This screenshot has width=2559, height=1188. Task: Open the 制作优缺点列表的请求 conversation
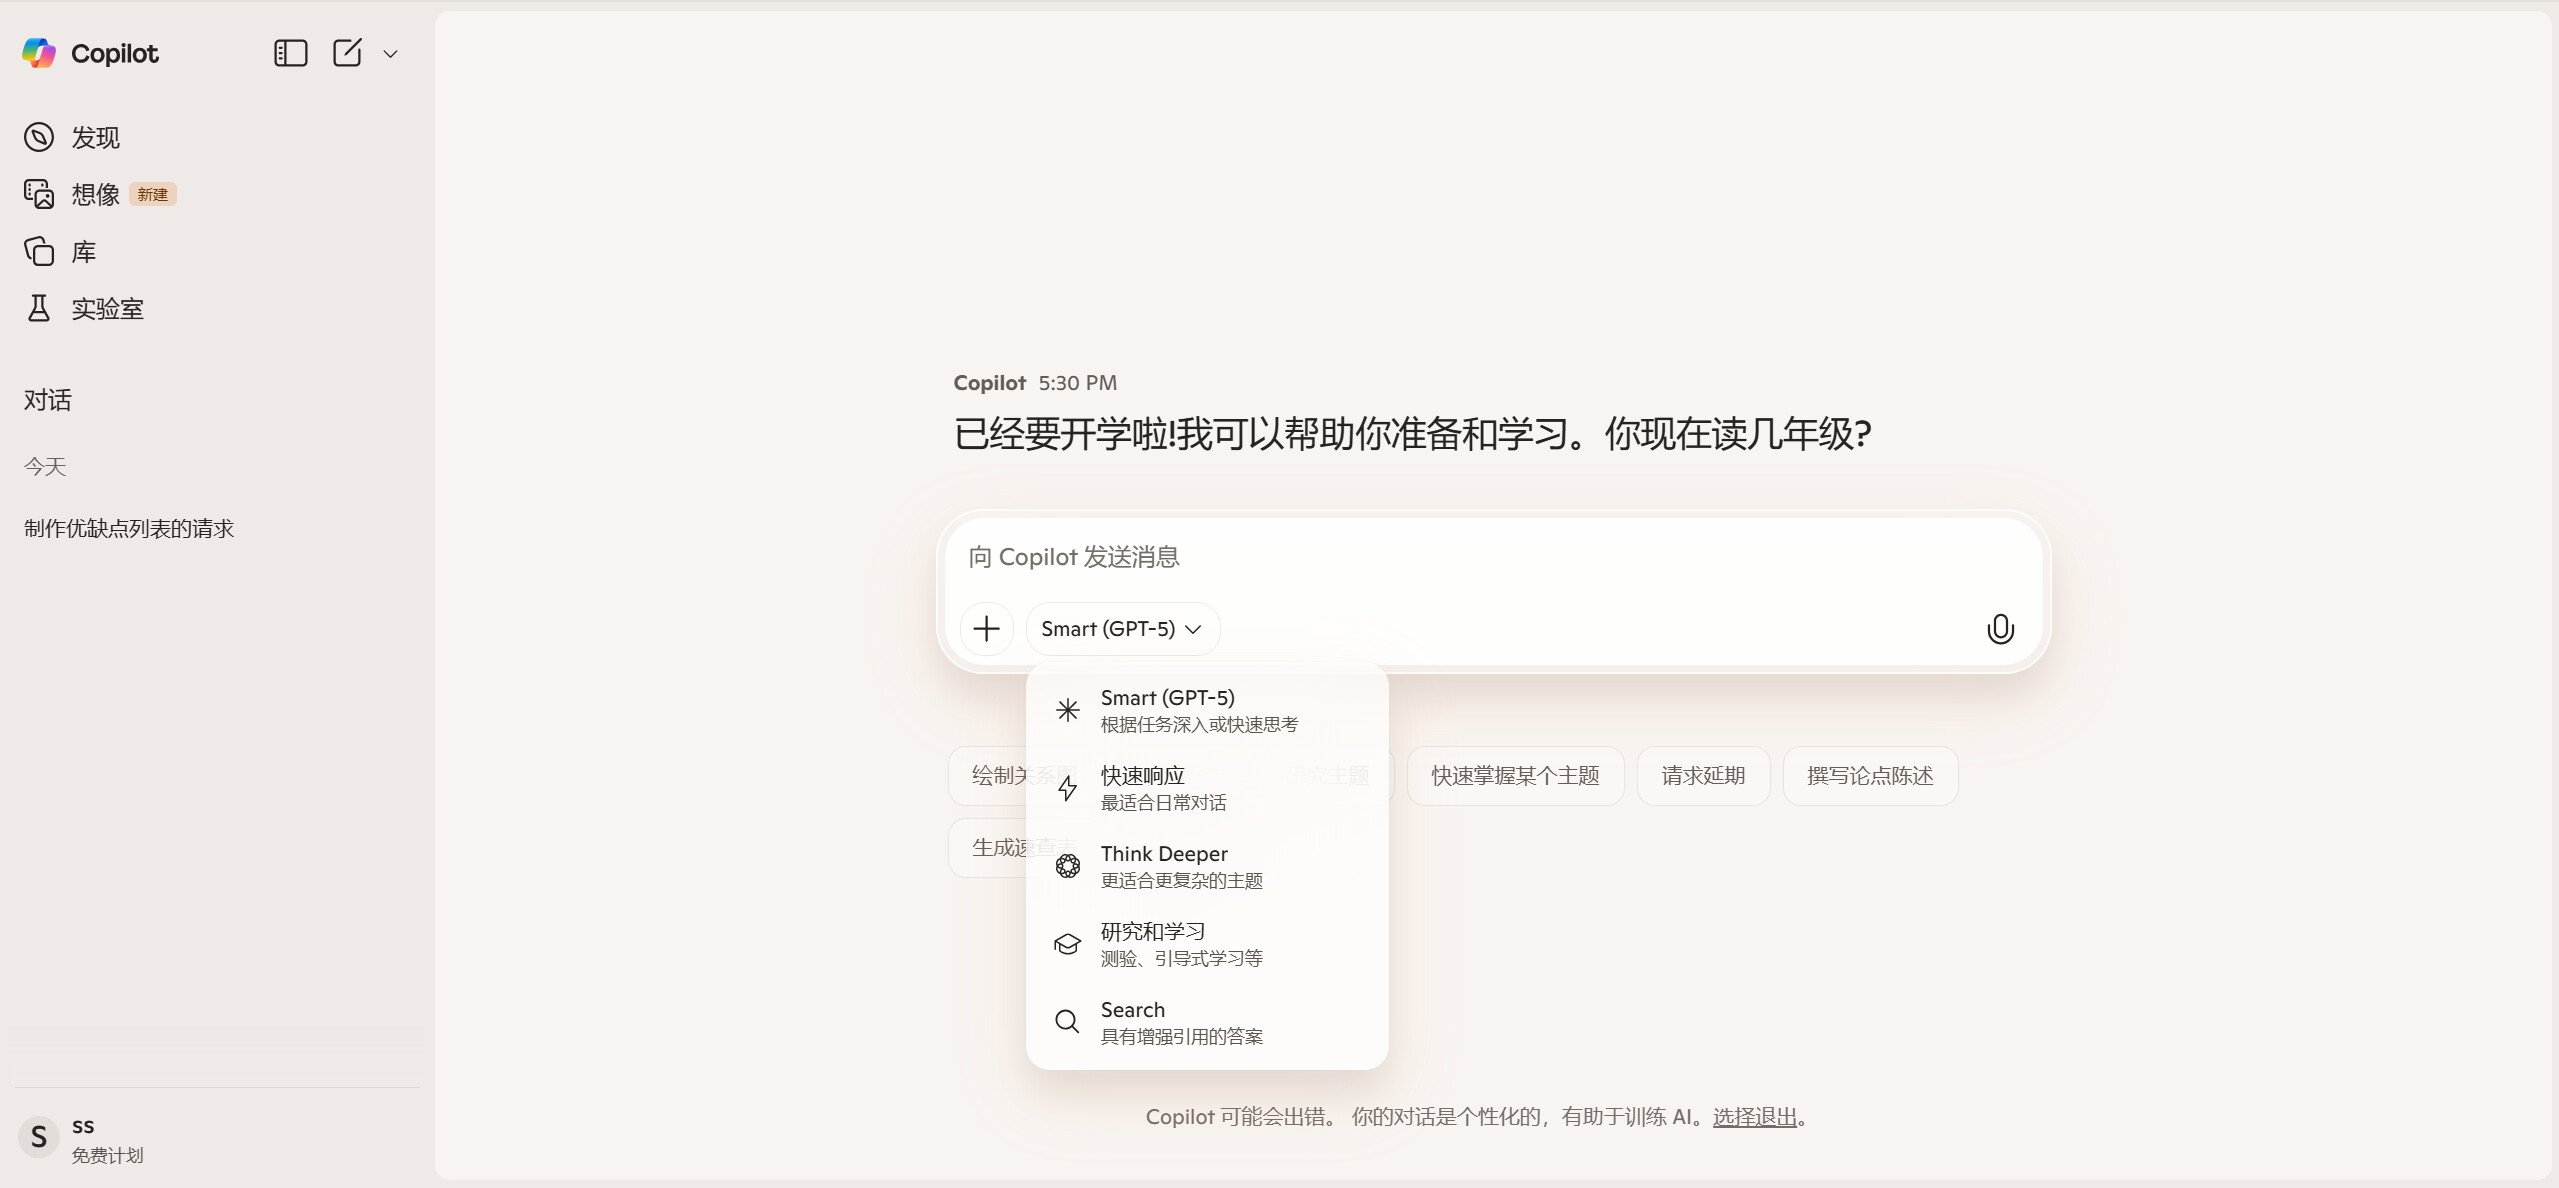[129, 528]
